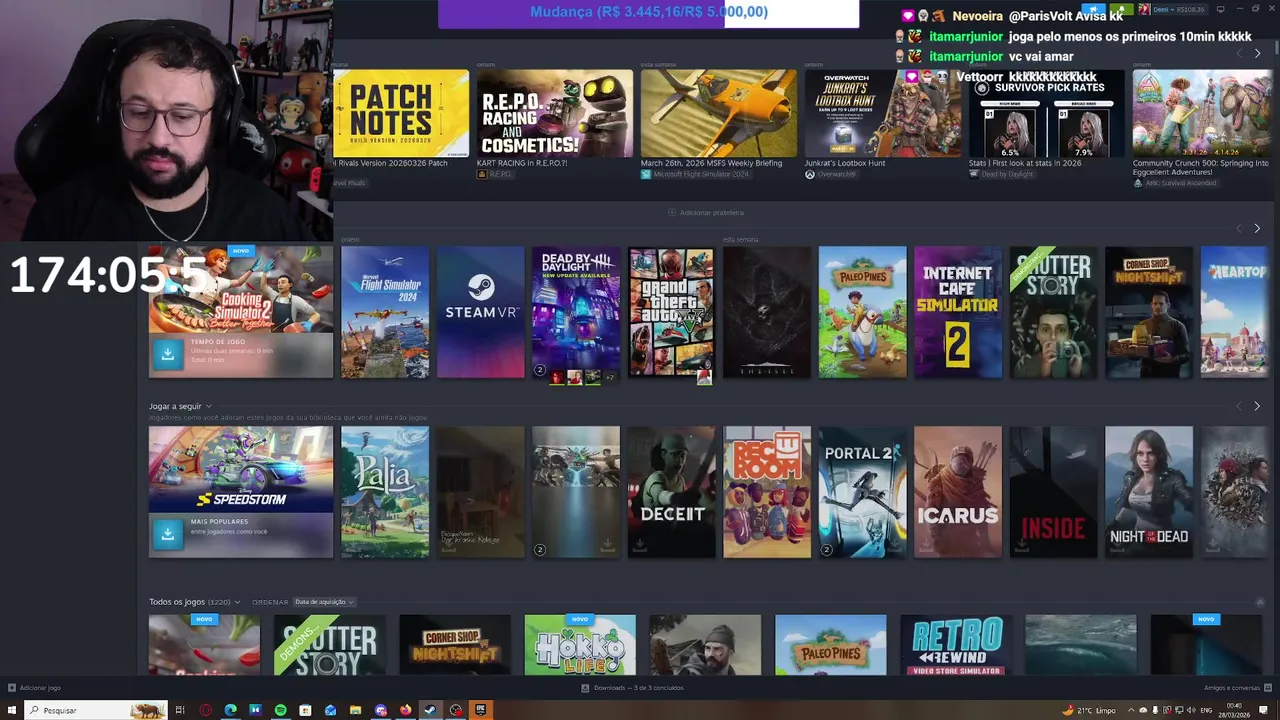Select Internet Cafe Simulator 2 cover

click(x=958, y=312)
